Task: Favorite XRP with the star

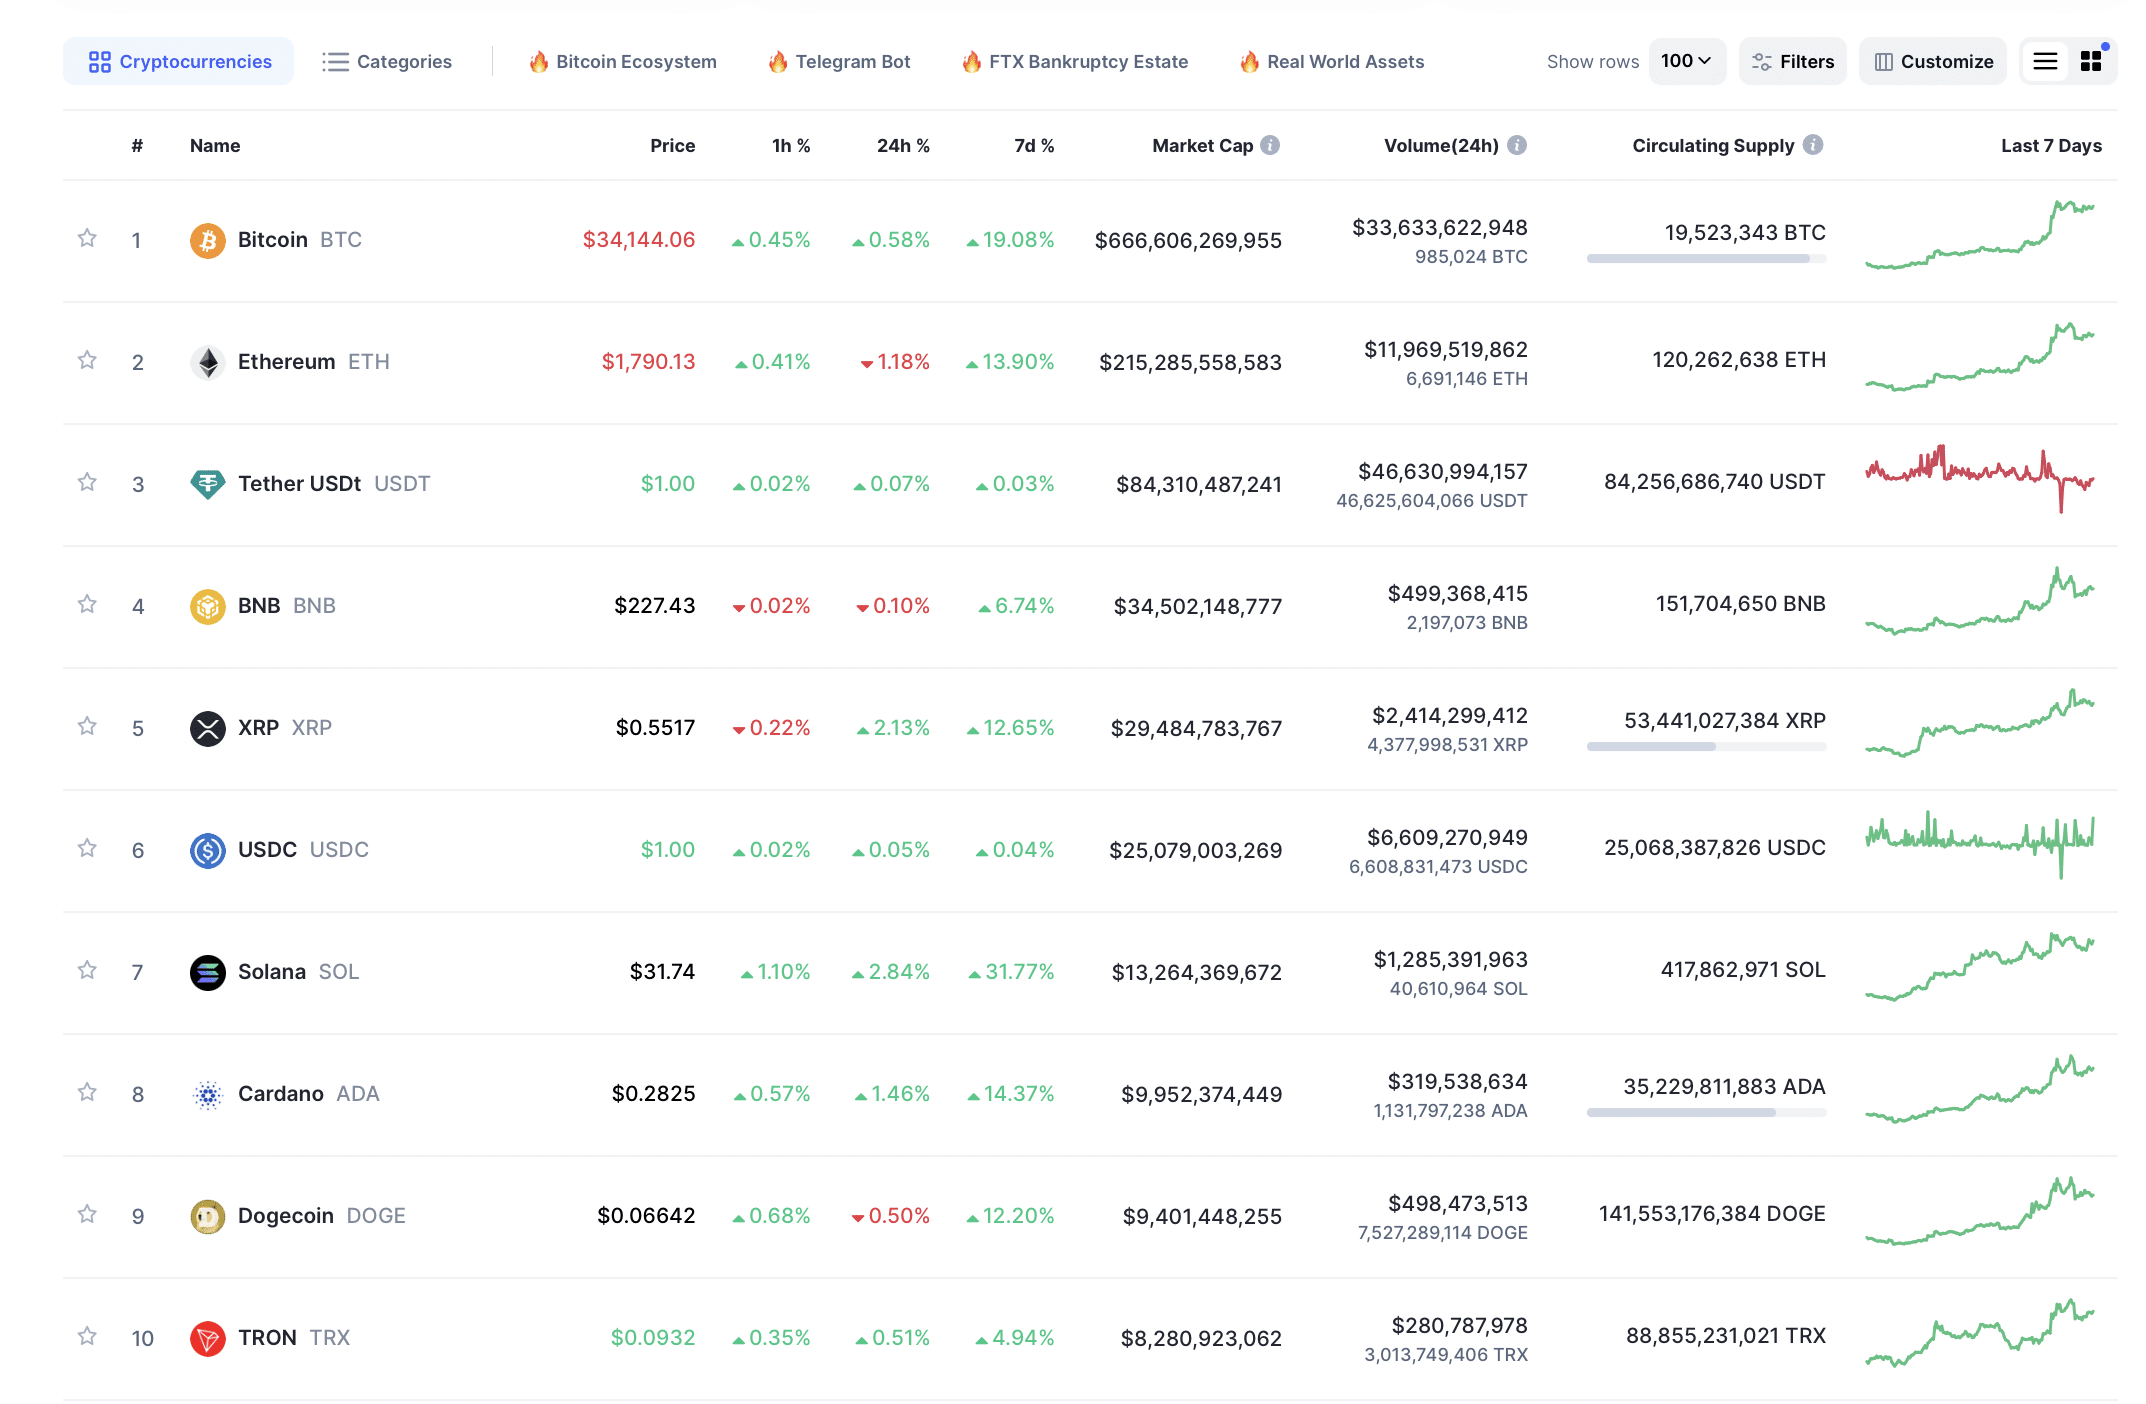Action: pyautogui.click(x=87, y=726)
